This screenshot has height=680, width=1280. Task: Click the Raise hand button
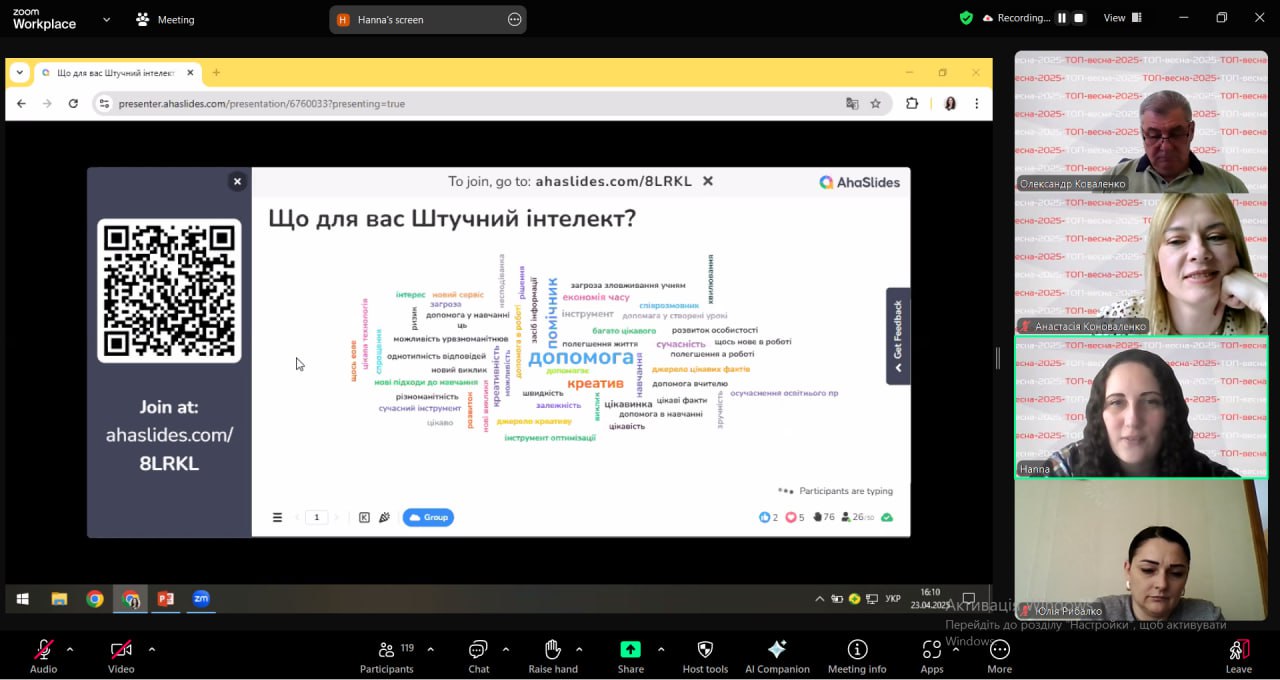pyautogui.click(x=553, y=656)
